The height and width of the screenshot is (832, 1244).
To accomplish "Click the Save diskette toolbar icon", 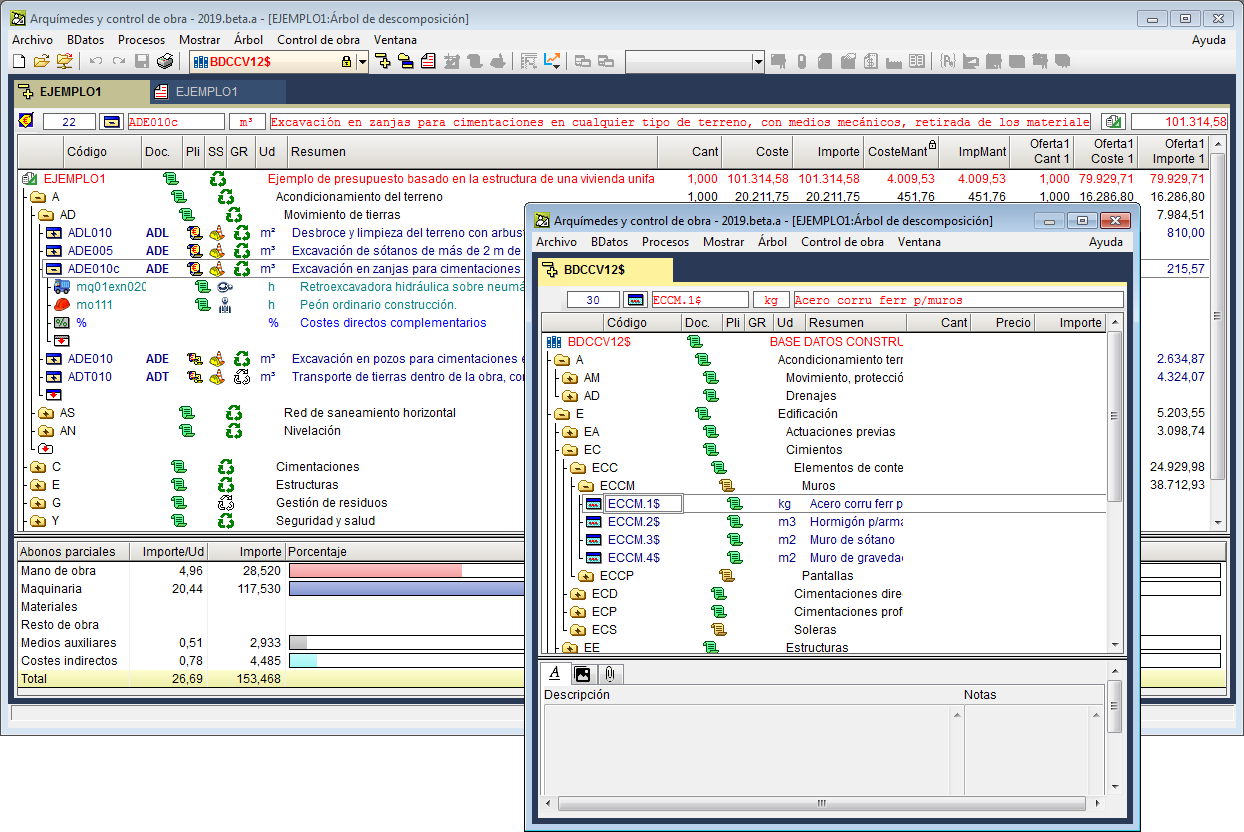I will [x=142, y=62].
